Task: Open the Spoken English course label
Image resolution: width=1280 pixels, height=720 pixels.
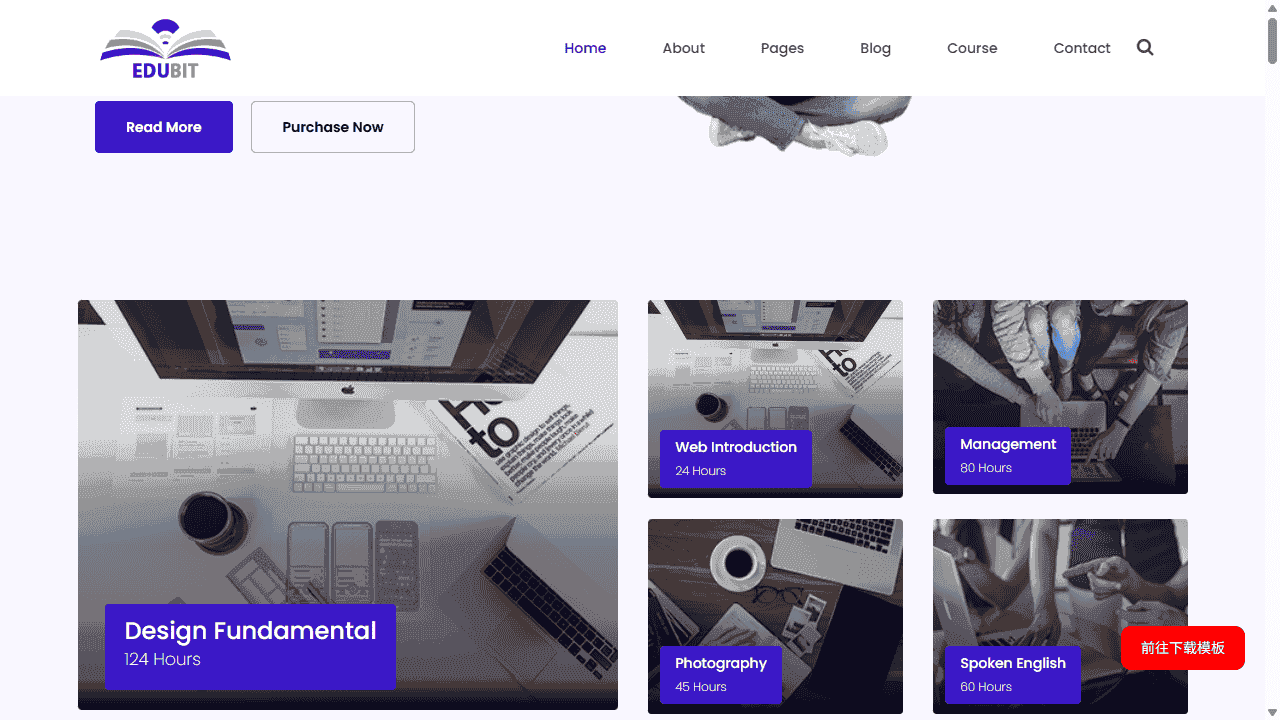Action: 1012,674
